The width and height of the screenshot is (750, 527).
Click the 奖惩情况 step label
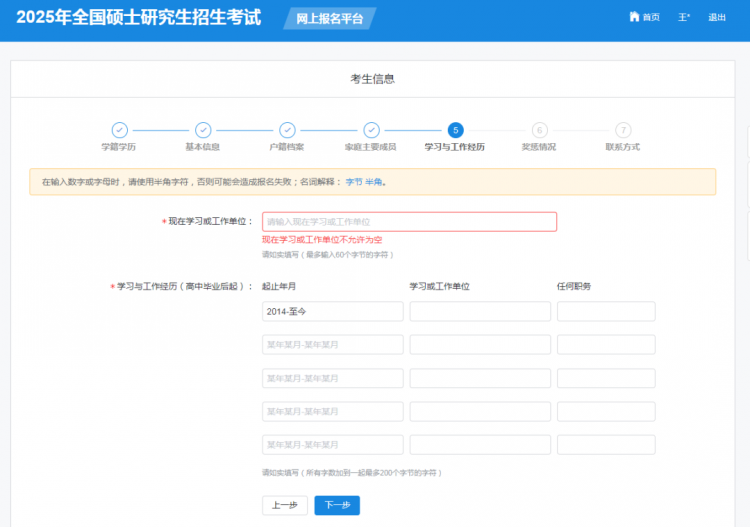point(539,147)
